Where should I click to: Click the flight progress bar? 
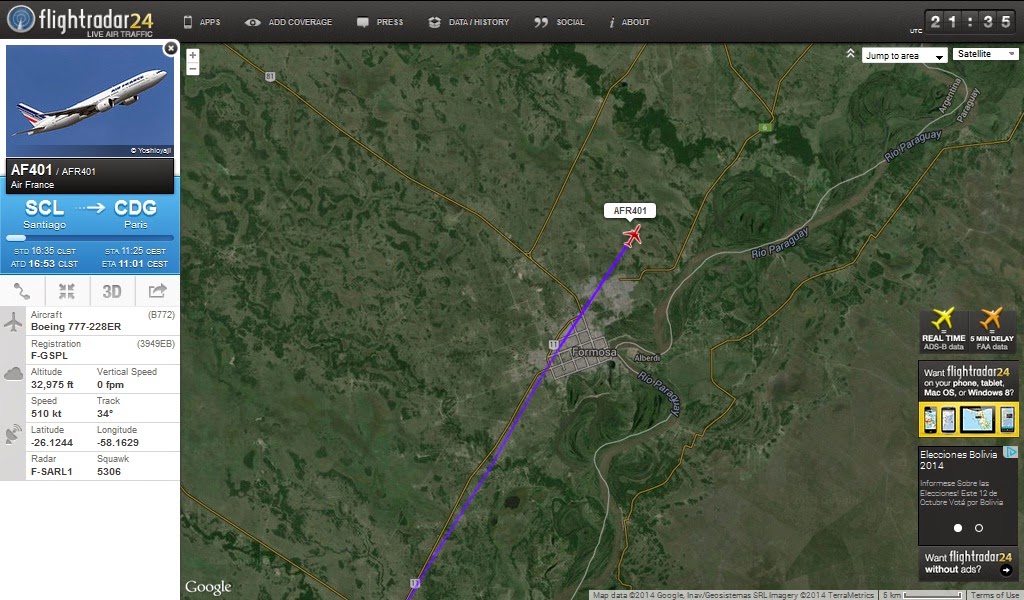click(90, 238)
